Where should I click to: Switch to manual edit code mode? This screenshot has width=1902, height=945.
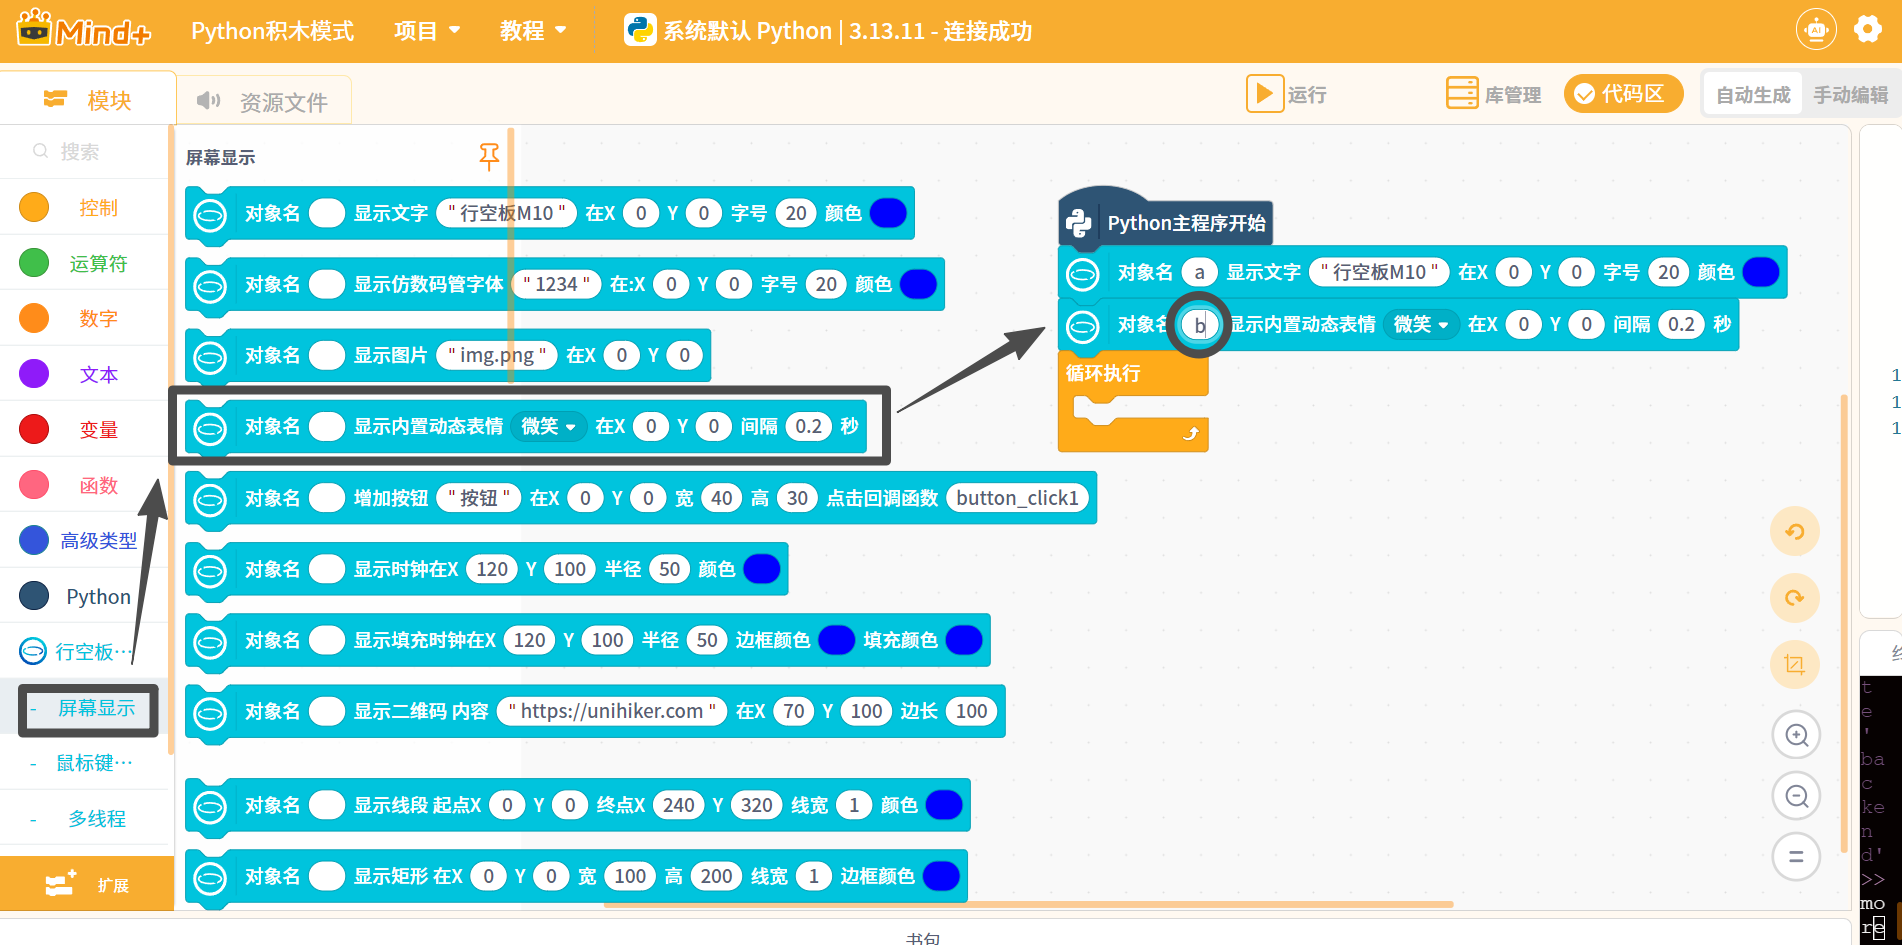pos(1850,95)
